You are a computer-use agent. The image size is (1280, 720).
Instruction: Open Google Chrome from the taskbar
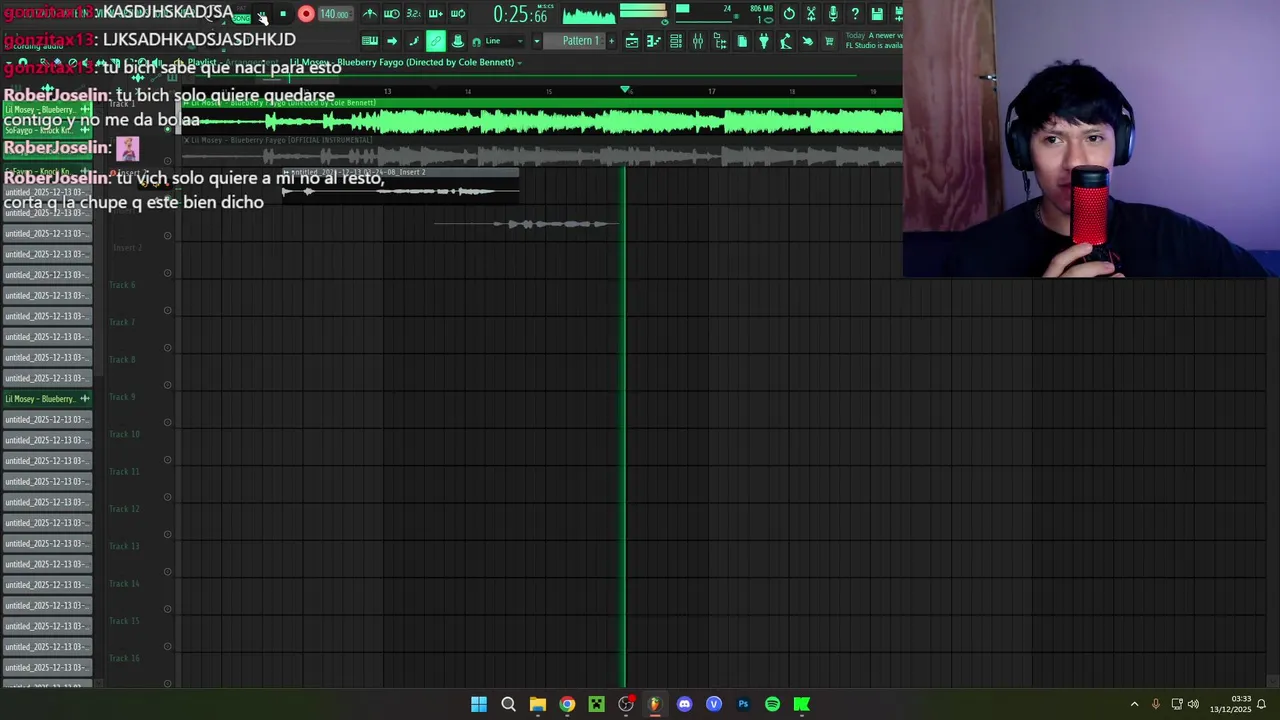(567, 704)
